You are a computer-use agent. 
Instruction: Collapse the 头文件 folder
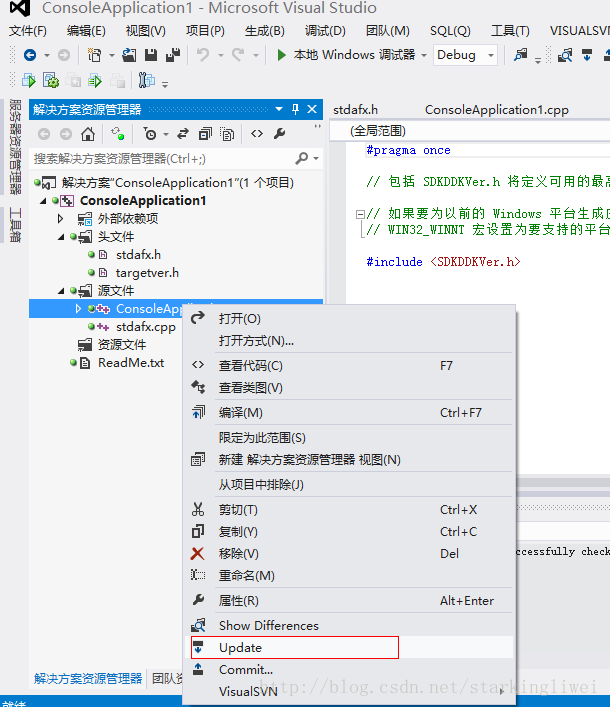pyautogui.click(x=61, y=237)
